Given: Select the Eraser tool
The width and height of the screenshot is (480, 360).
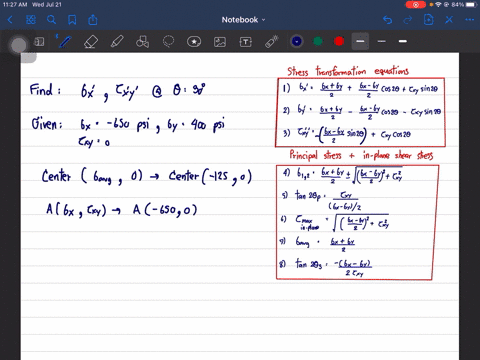Looking at the screenshot, I should coord(91,42).
